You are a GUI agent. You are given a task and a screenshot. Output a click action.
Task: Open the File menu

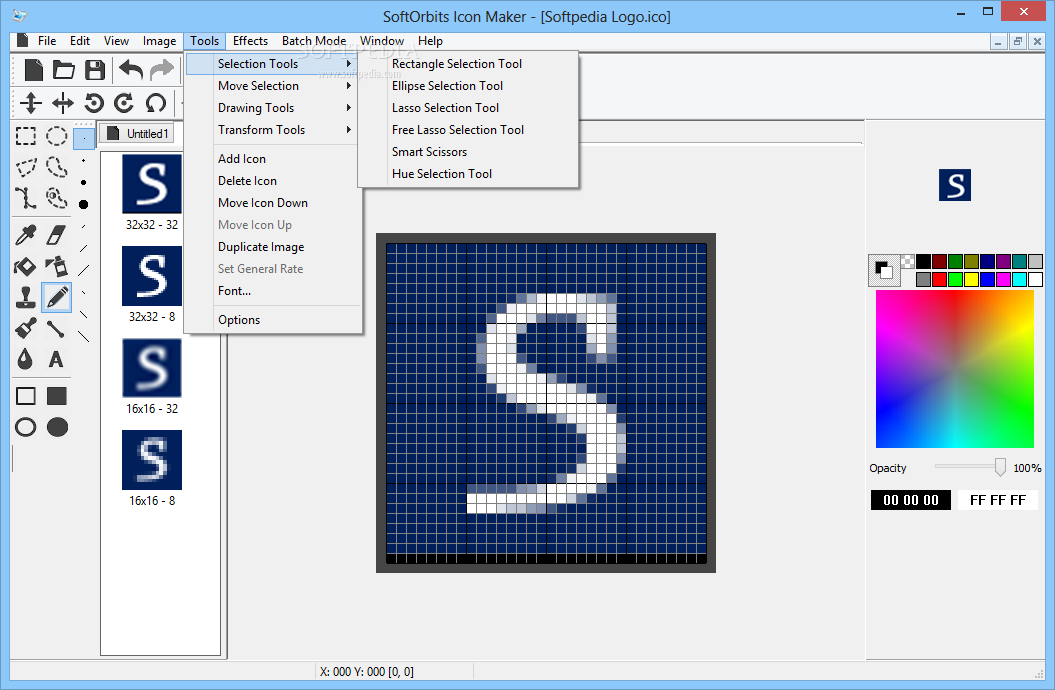[47, 41]
